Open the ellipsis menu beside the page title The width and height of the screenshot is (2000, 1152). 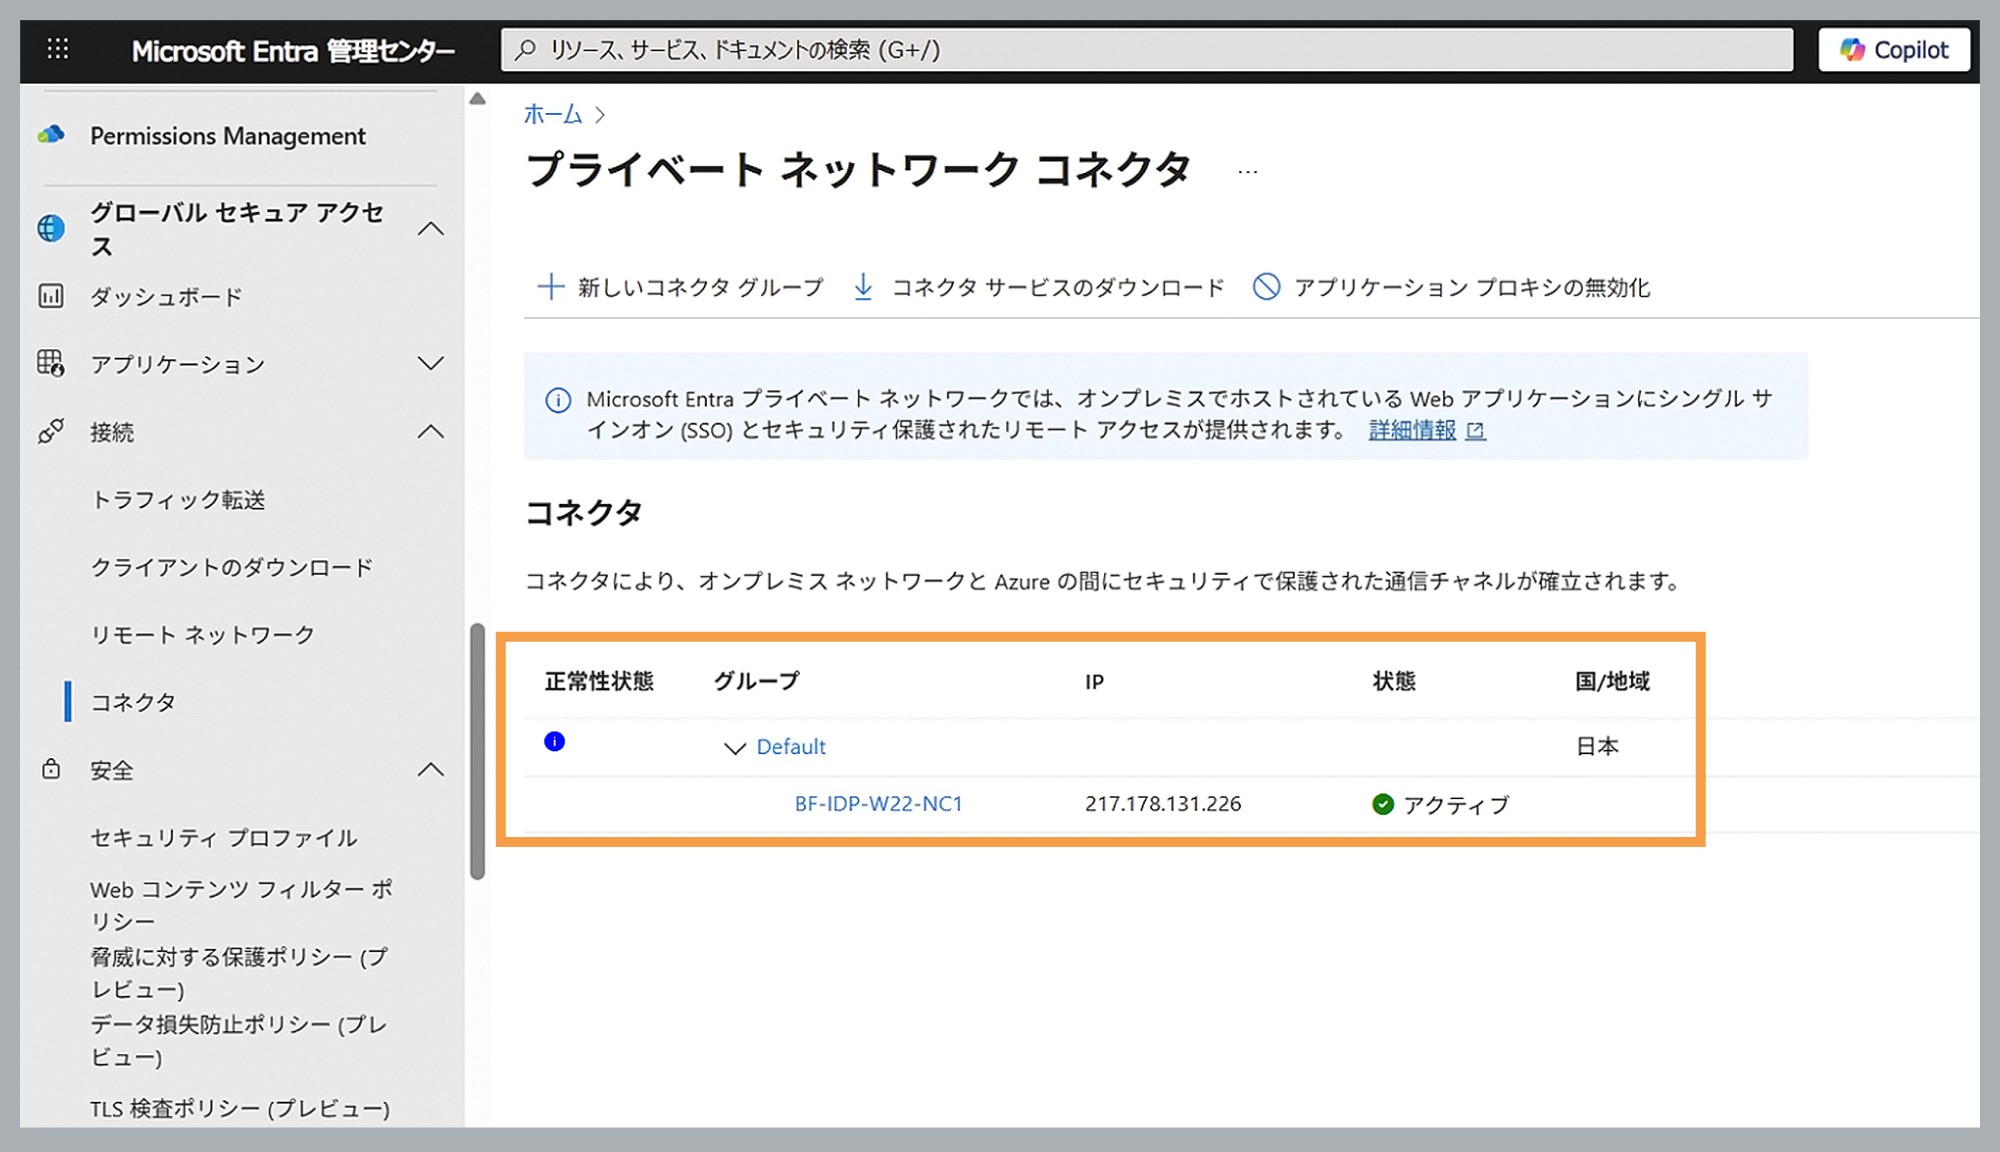1248,170
